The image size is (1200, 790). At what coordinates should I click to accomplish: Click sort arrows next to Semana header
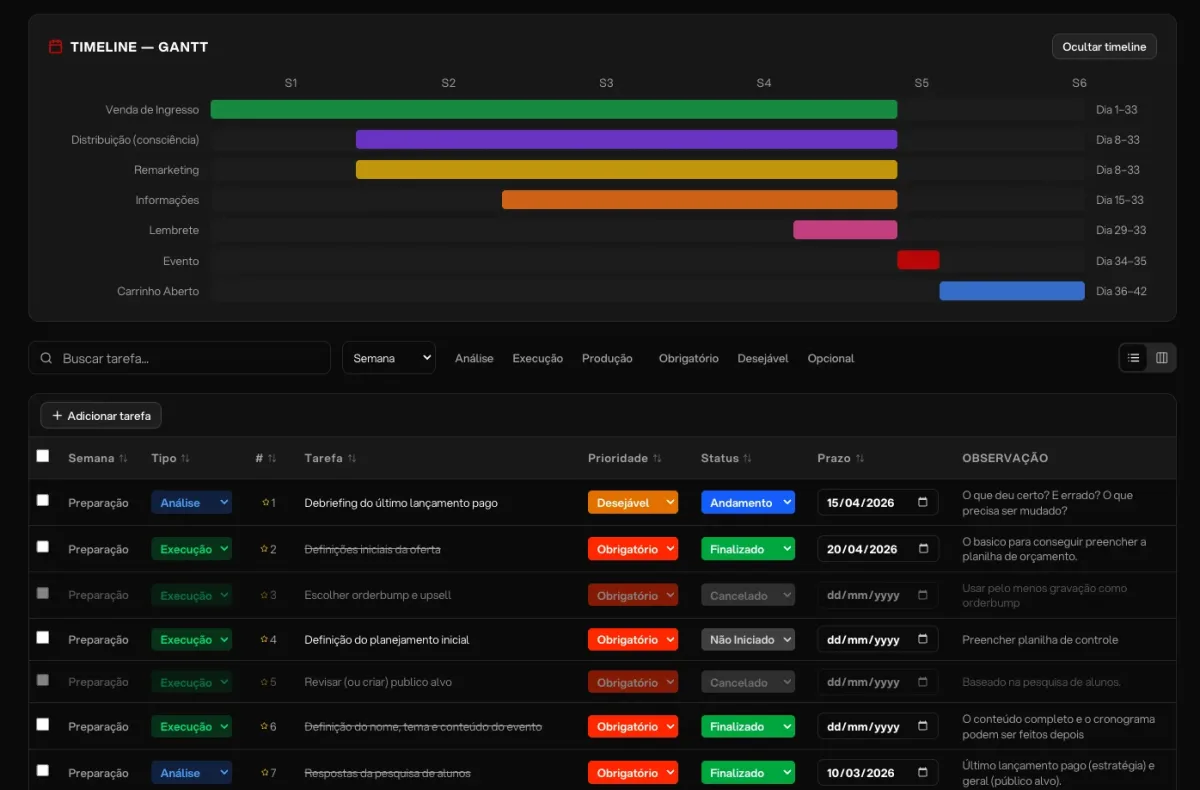click(x=123, y=458)
